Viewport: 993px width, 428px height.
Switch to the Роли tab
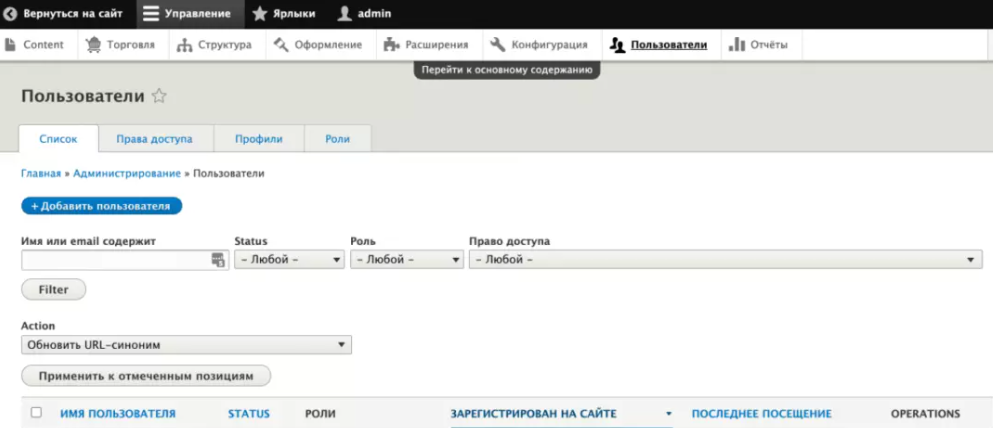pos(338,139)
